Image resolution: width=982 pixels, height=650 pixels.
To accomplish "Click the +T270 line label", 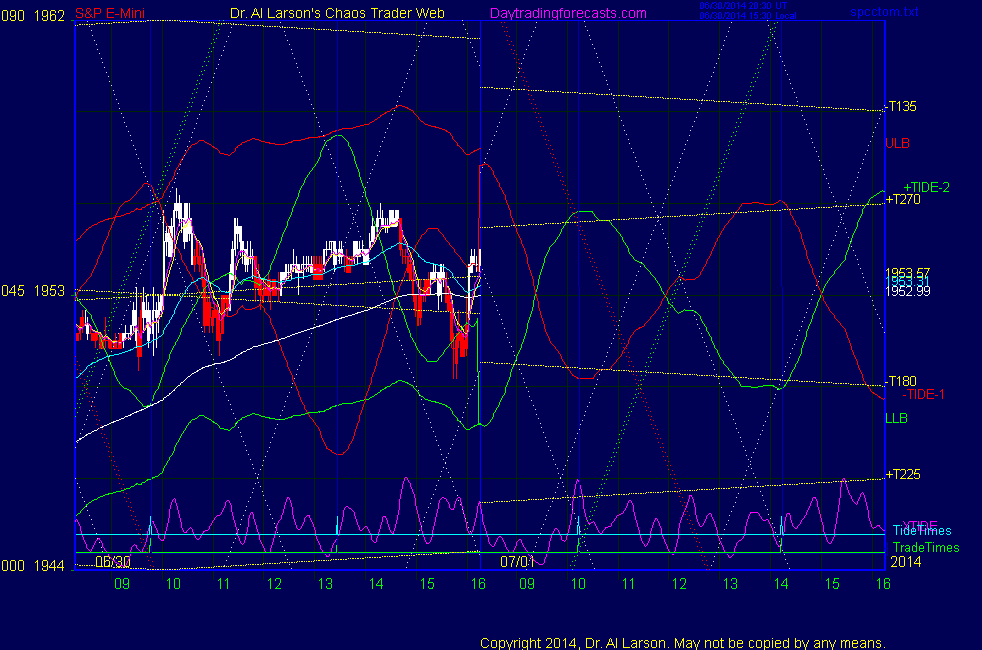I will pos(902,200).
